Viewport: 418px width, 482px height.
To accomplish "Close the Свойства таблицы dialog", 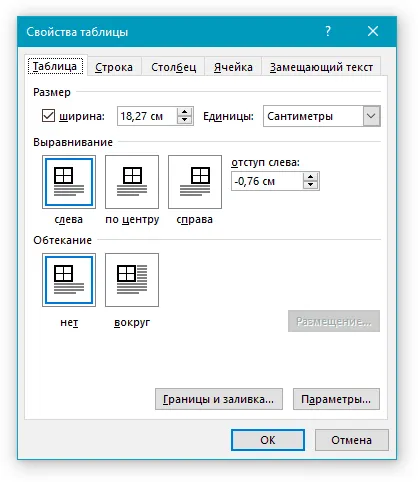I will tap(373, 31).
